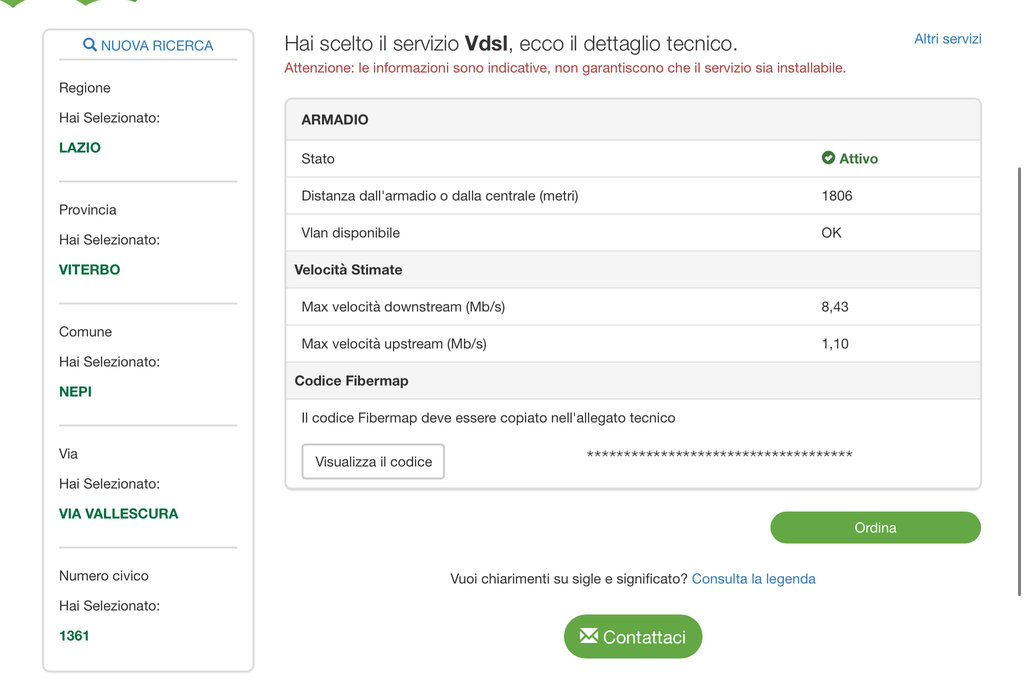
Task: Click the envelope icon on Contattaci button
Action: (x=588, y=636)
